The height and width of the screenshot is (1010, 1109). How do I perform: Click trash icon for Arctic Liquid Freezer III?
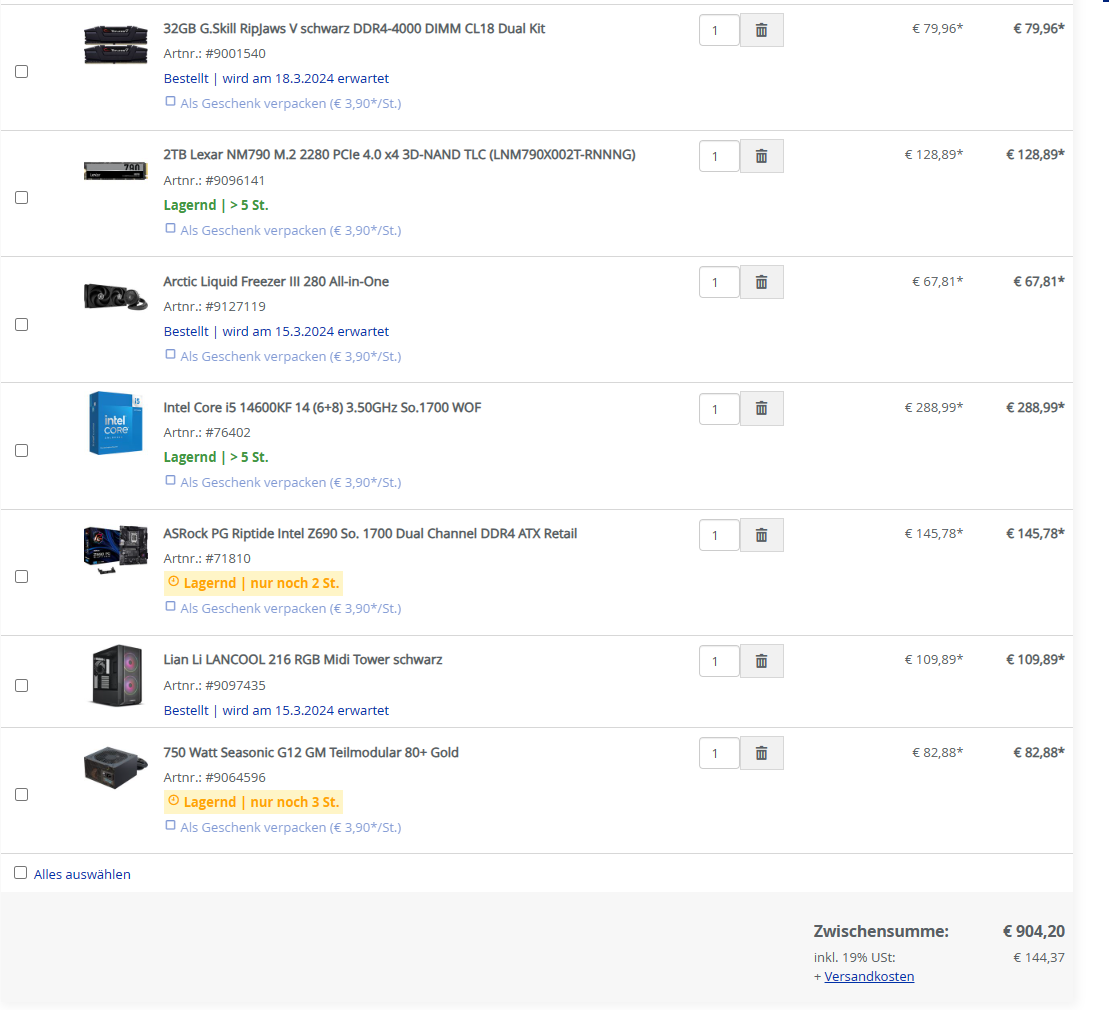tap(761, 282)
